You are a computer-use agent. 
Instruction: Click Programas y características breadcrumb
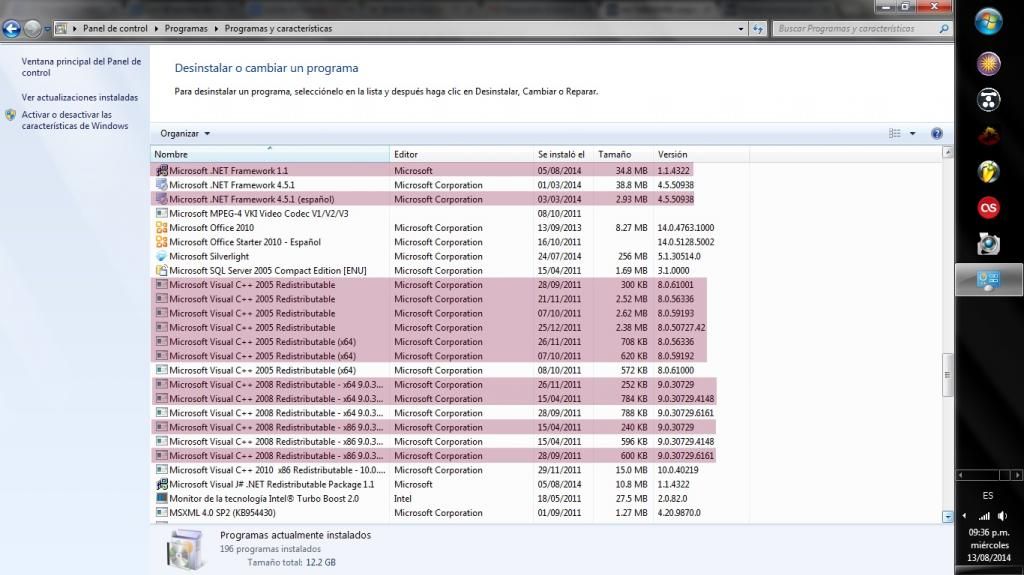278,29
